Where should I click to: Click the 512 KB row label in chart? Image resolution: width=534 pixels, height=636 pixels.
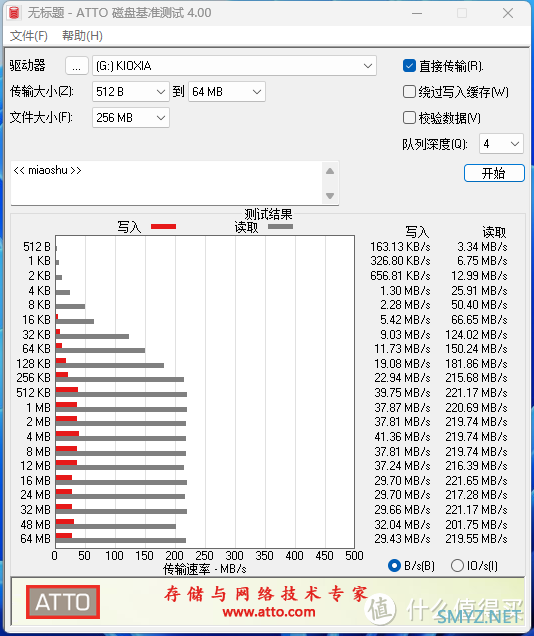(34, 393)
